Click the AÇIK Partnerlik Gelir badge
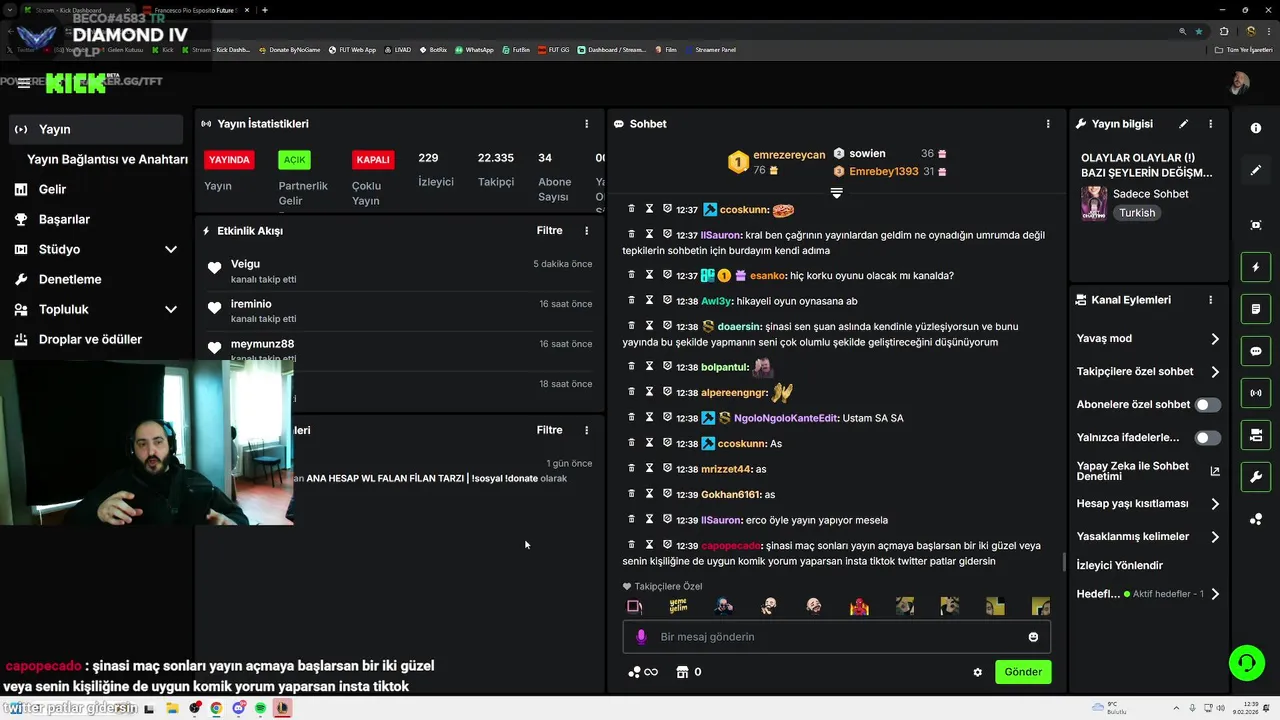Screen dimensions: 1280x720 (x=294, y=160)
